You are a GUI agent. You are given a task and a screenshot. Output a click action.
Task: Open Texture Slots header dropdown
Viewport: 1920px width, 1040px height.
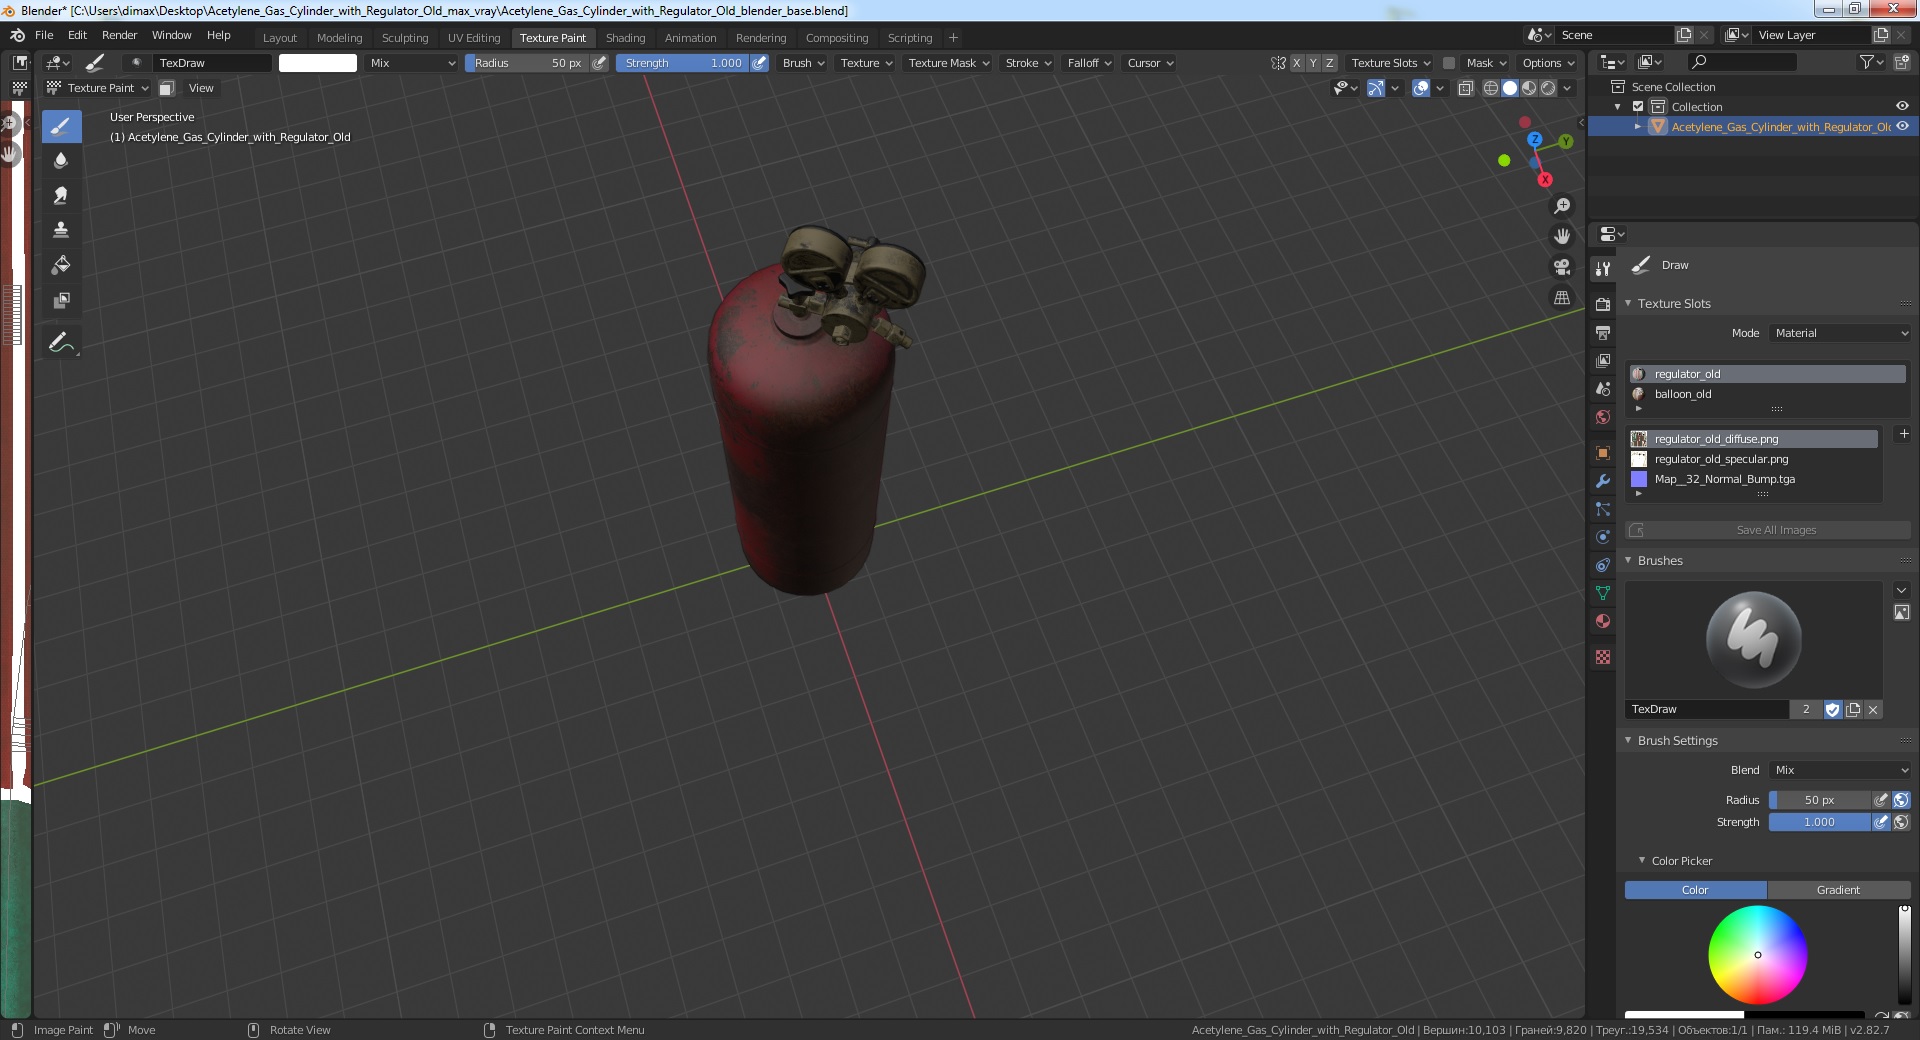click(1390, 63)
